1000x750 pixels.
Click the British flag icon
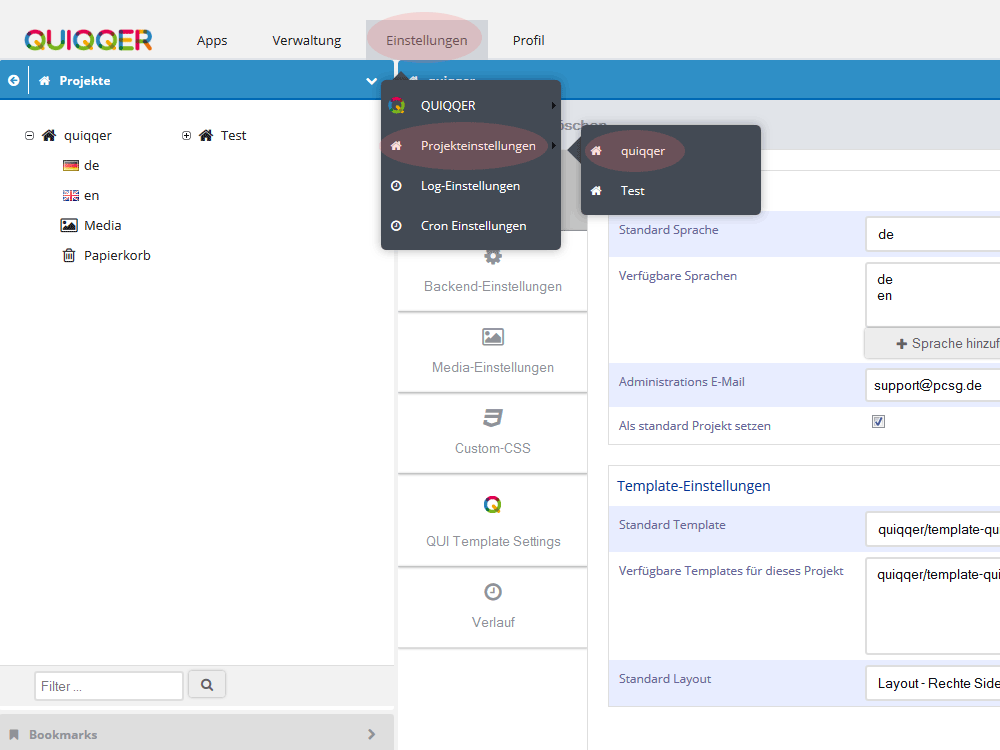click(71, 196)
